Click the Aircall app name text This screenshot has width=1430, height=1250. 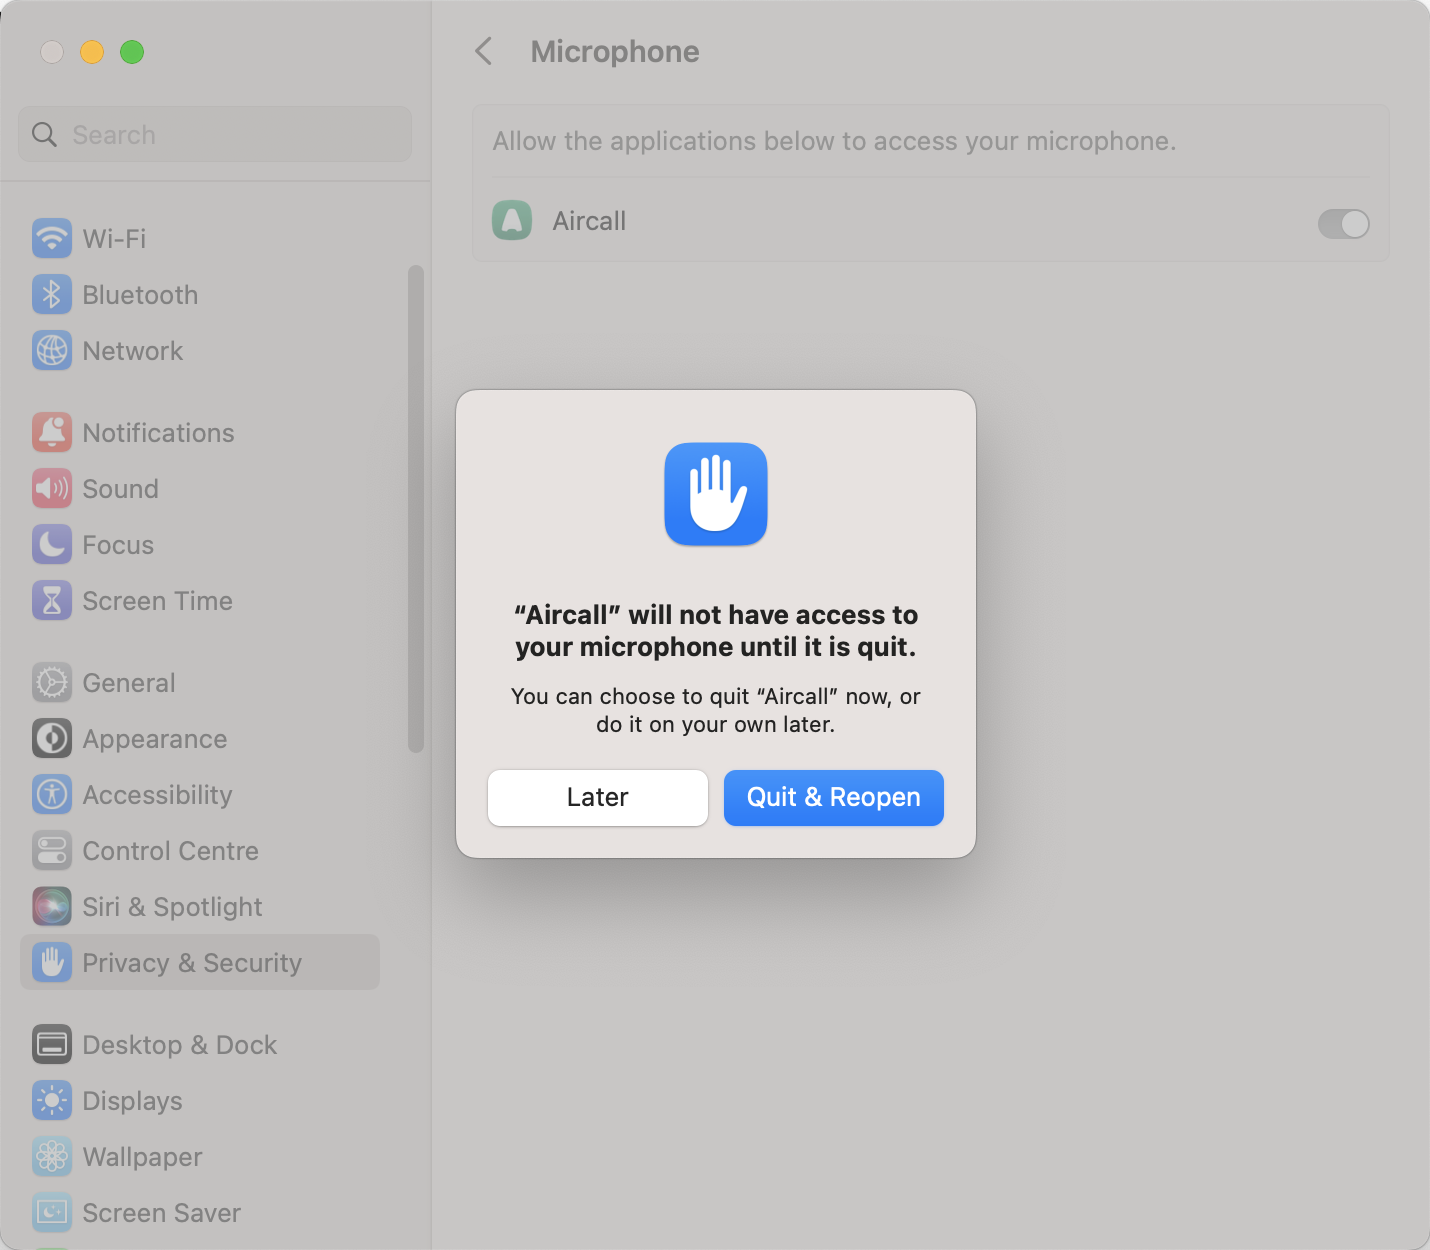590,221
